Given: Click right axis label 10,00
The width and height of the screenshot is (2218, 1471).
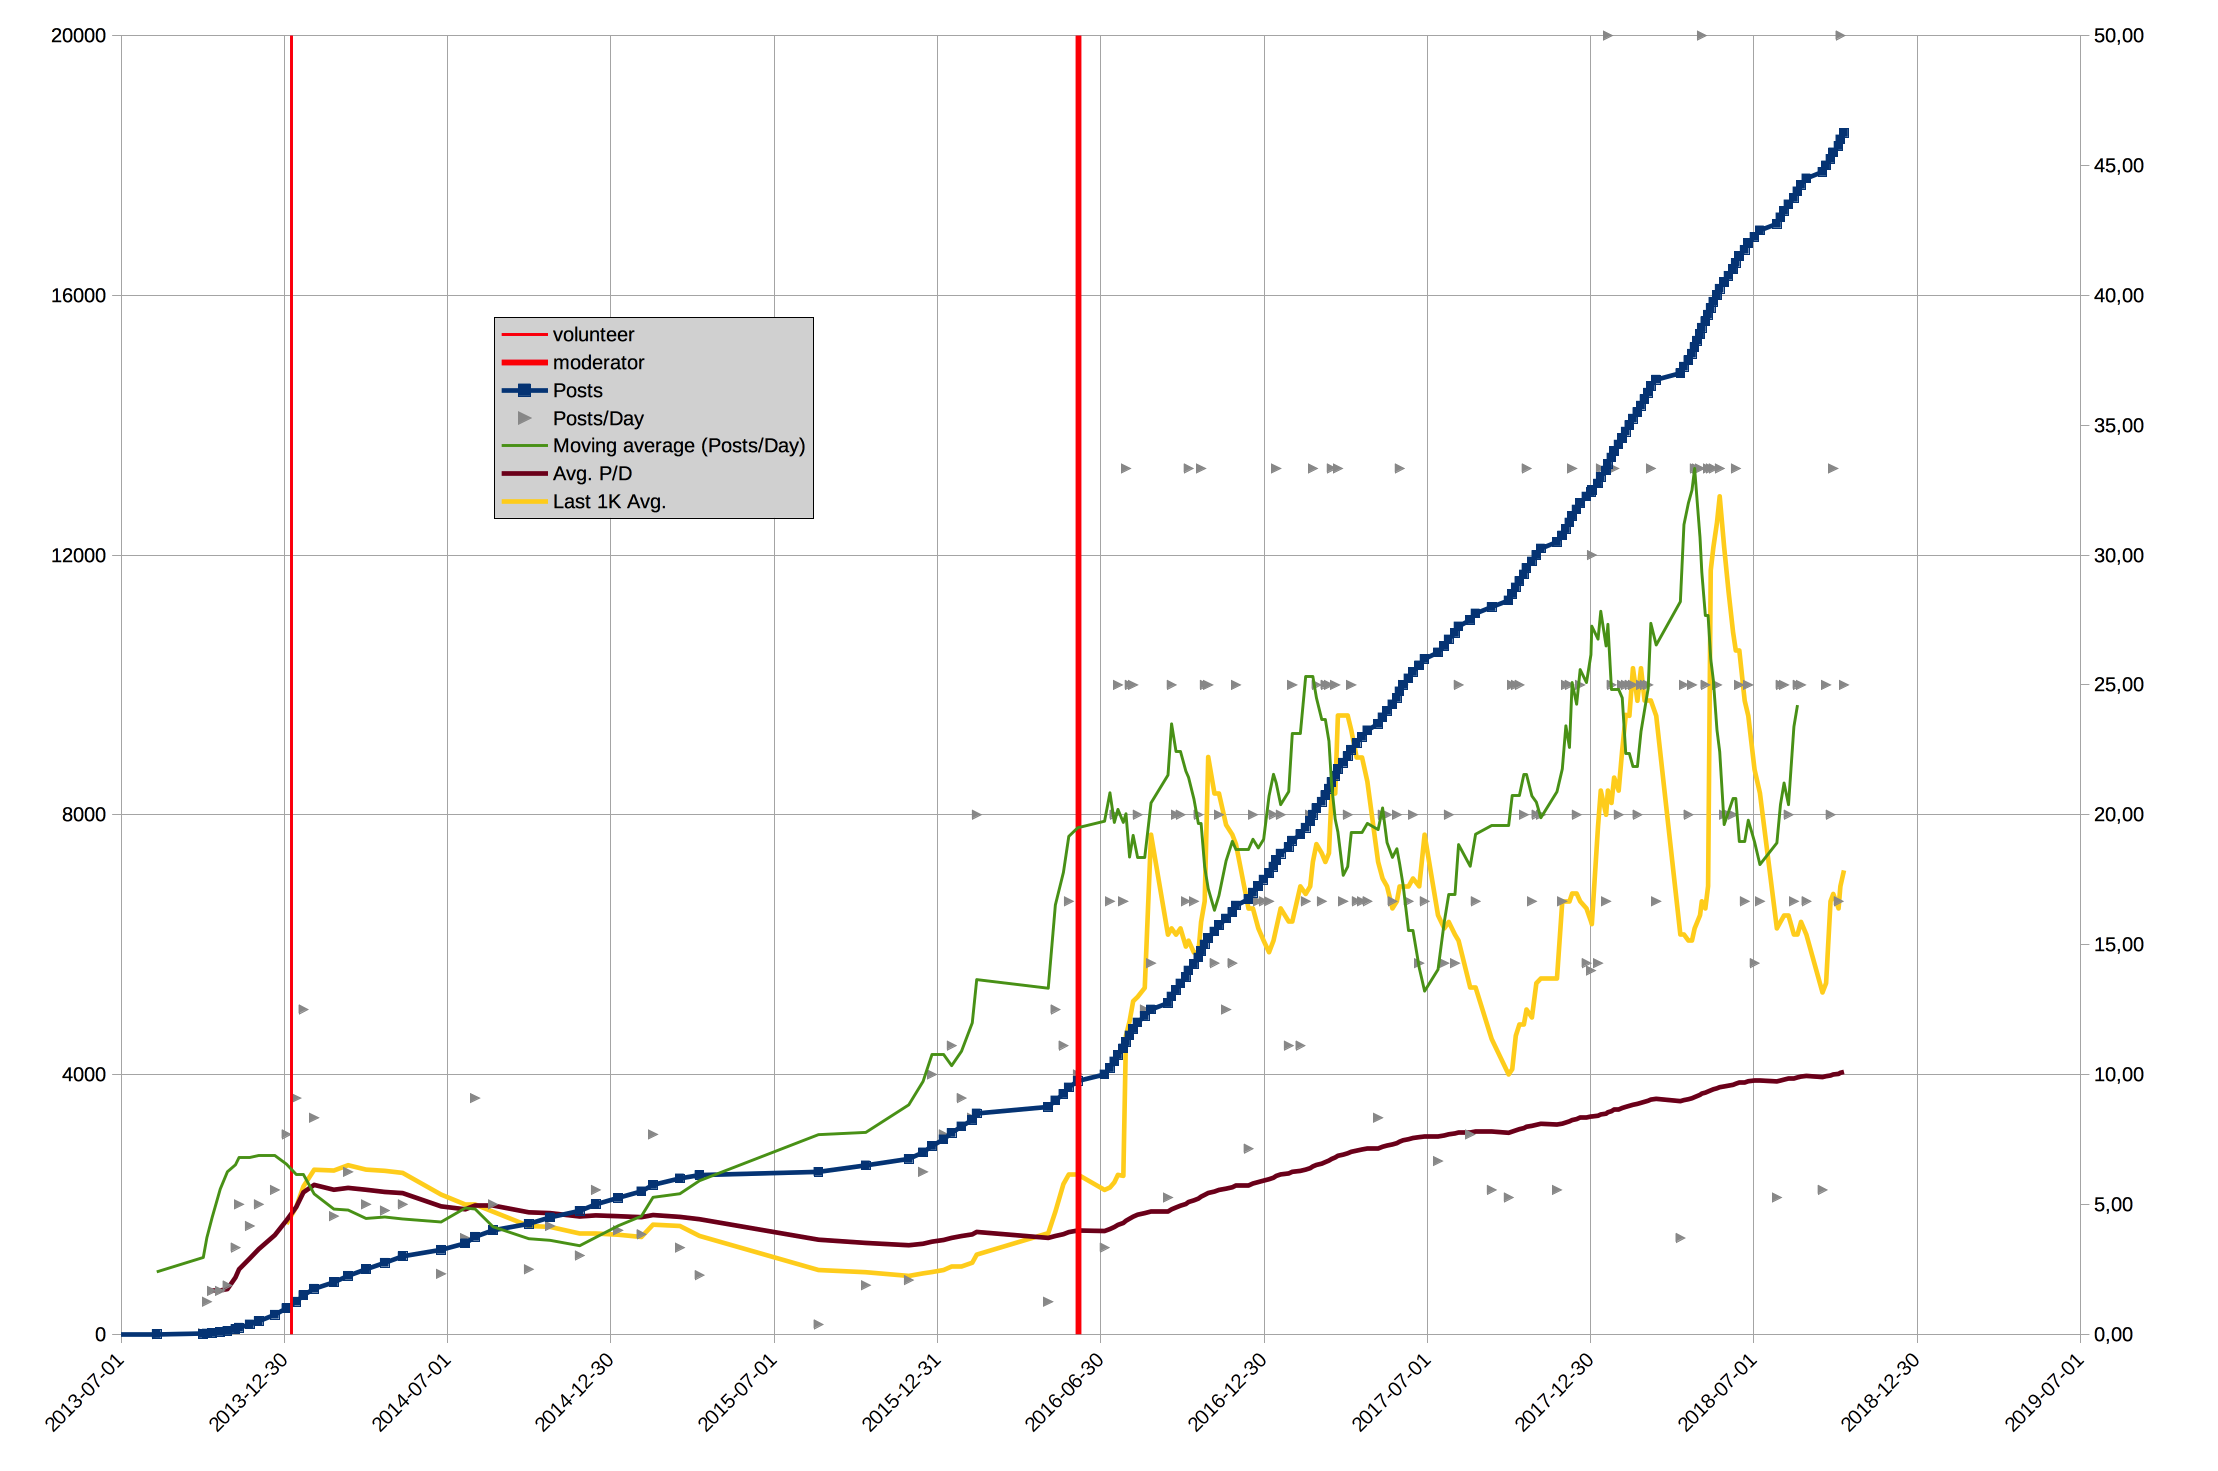Looking at the screenshot, I should pos(2119,1074).
